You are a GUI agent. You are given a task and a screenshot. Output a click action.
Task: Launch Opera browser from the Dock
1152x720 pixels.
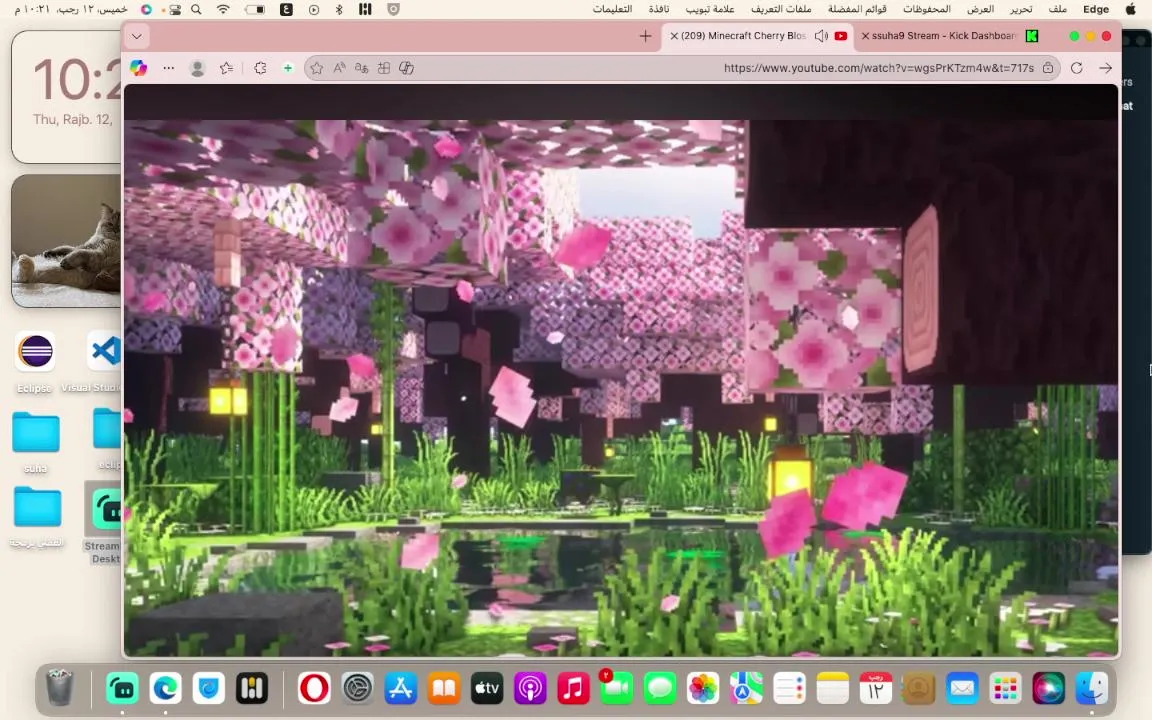point(314,688)
